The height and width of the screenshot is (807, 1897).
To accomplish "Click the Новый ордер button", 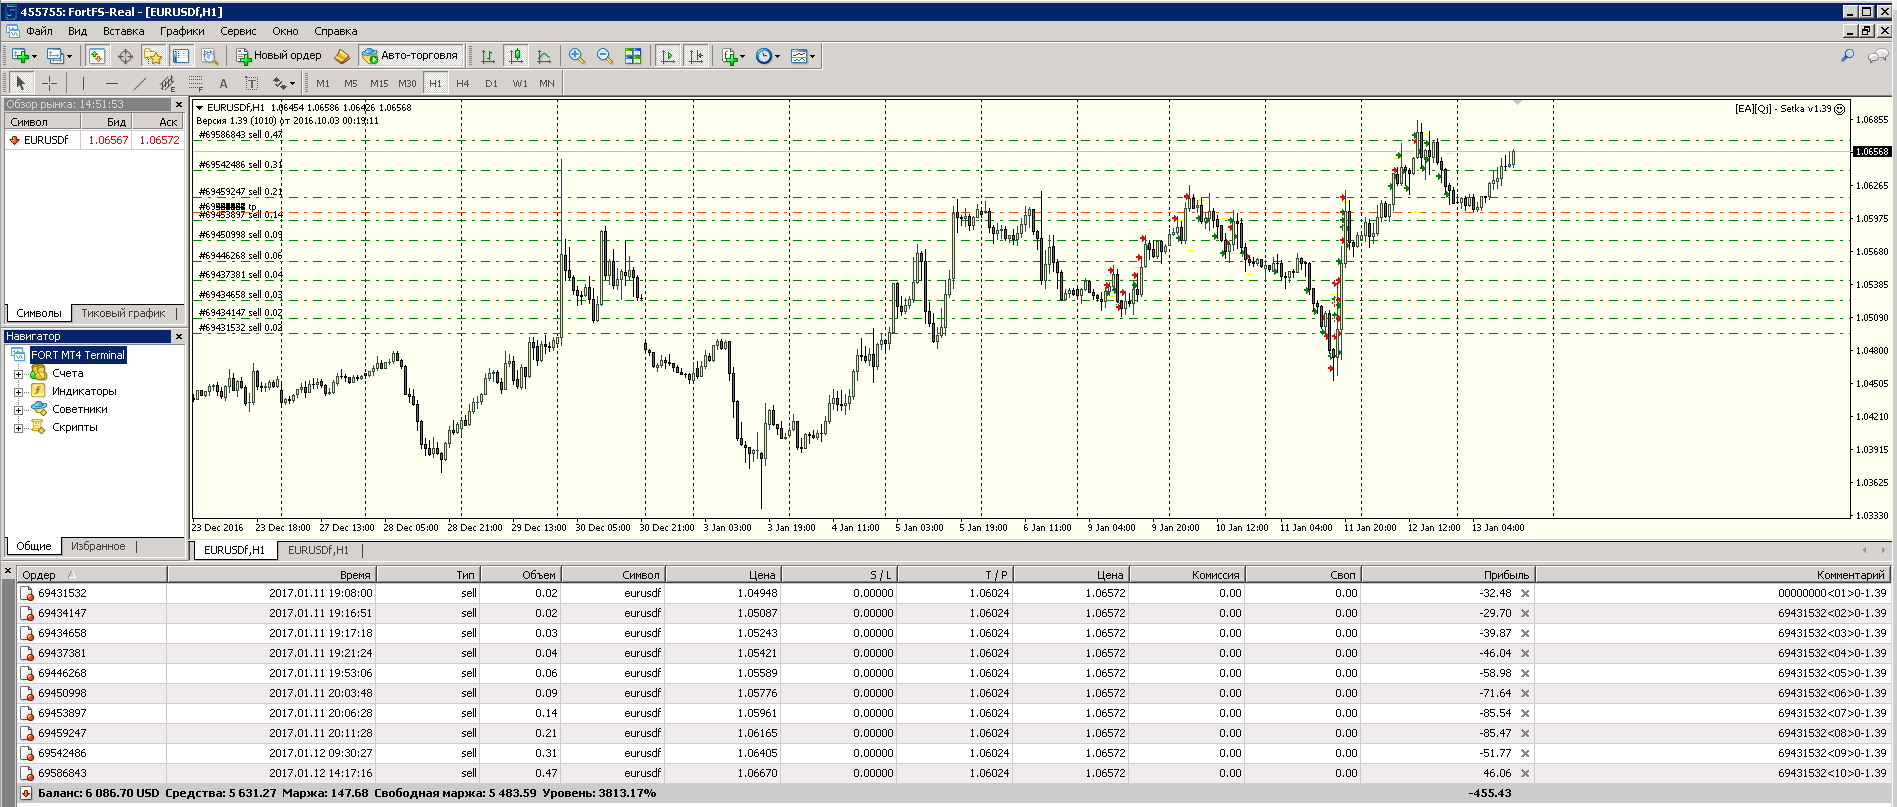I will (279, 56).
